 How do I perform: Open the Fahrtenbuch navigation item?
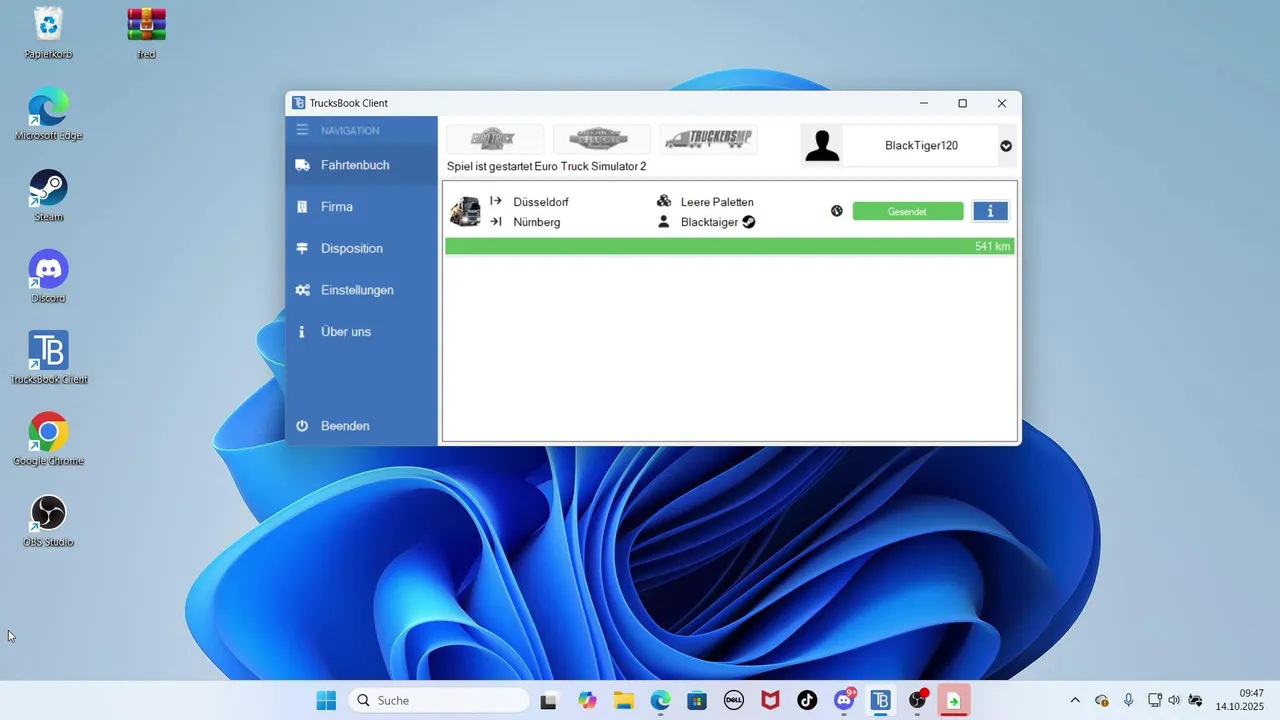361,165
